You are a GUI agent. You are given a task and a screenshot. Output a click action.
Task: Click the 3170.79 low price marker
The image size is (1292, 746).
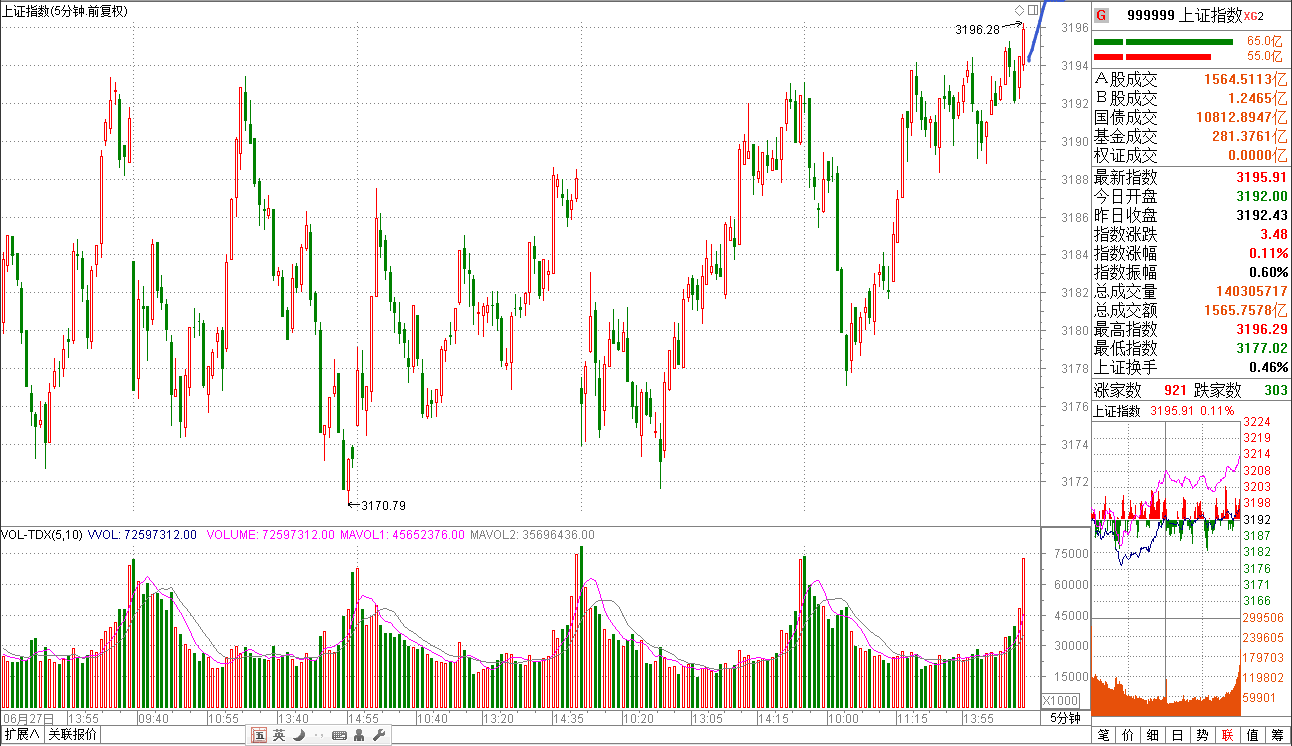(383, 505)
